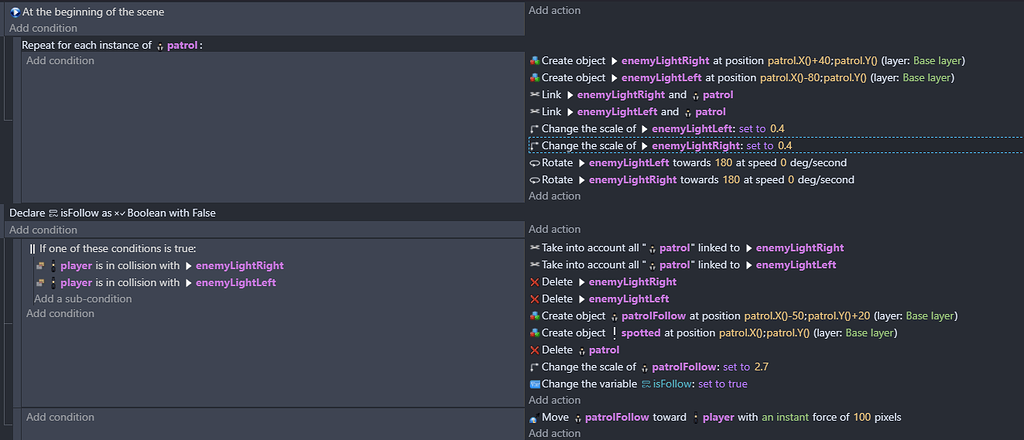1024x440 pixels.
Task: Click Rotate icon of enemyLightLeft action
Action: click(534, 163)
